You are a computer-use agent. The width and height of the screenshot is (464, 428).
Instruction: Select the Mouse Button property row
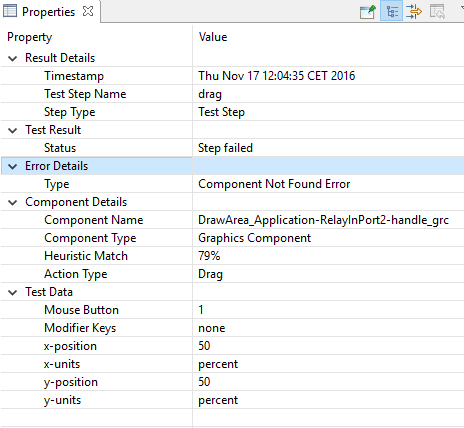click(x=232, y=310)
